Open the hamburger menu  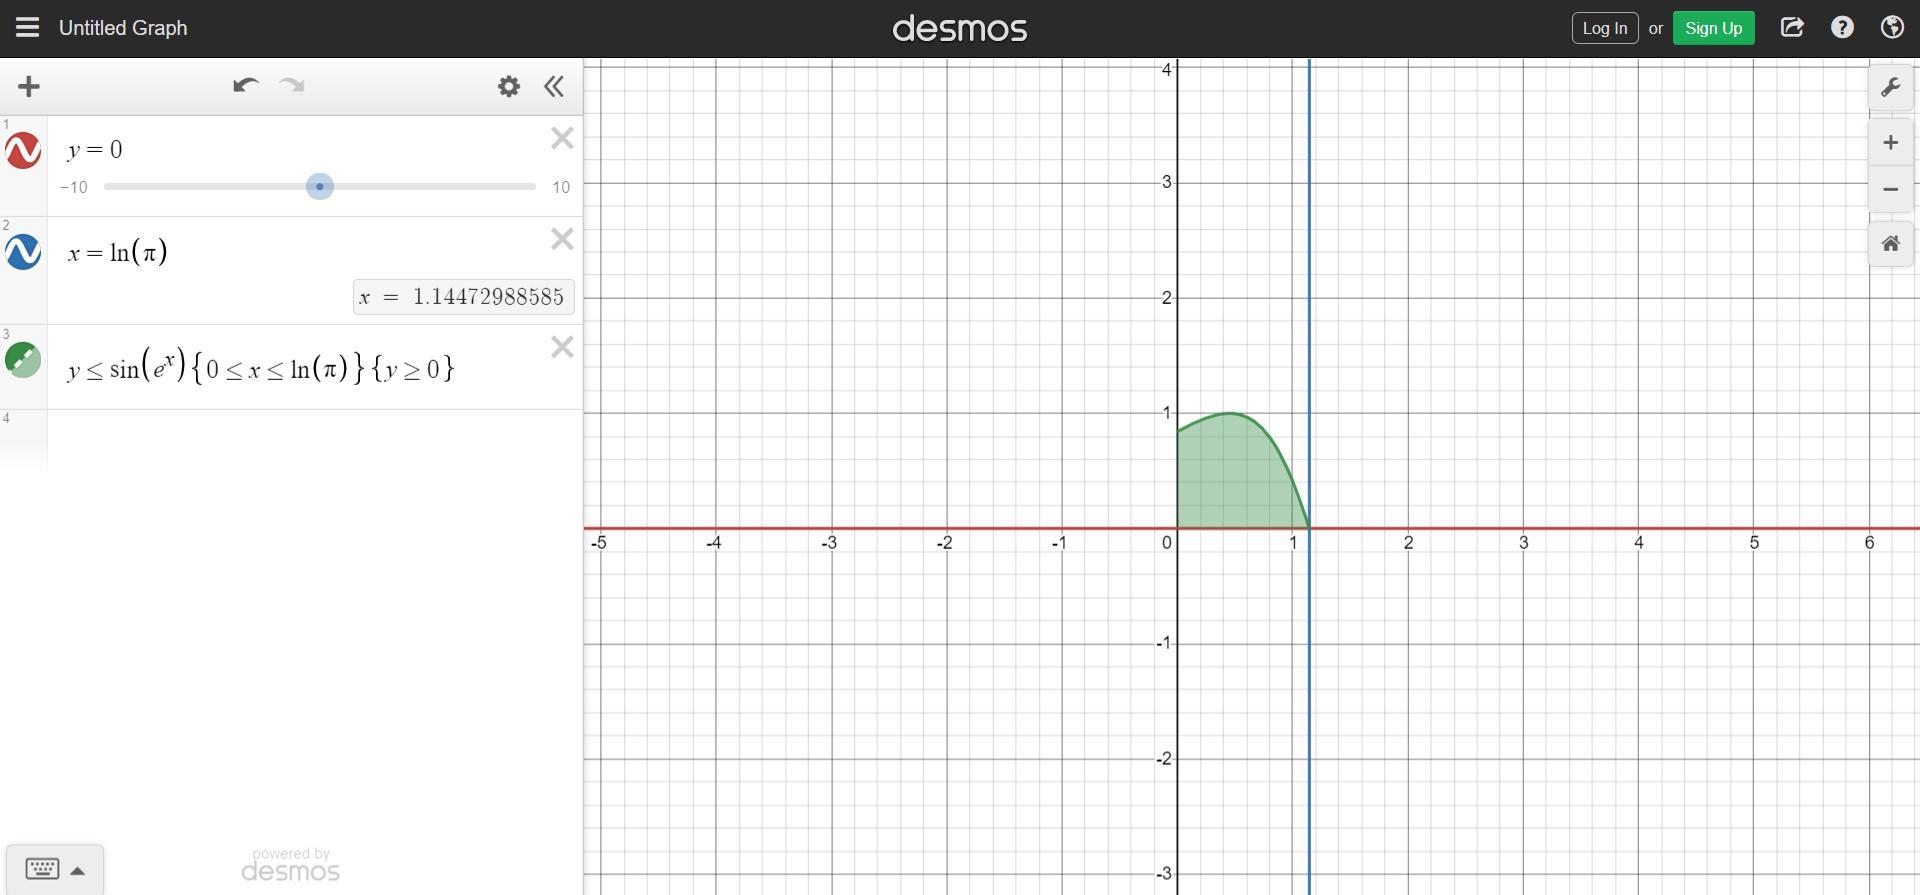click(27, 28)
